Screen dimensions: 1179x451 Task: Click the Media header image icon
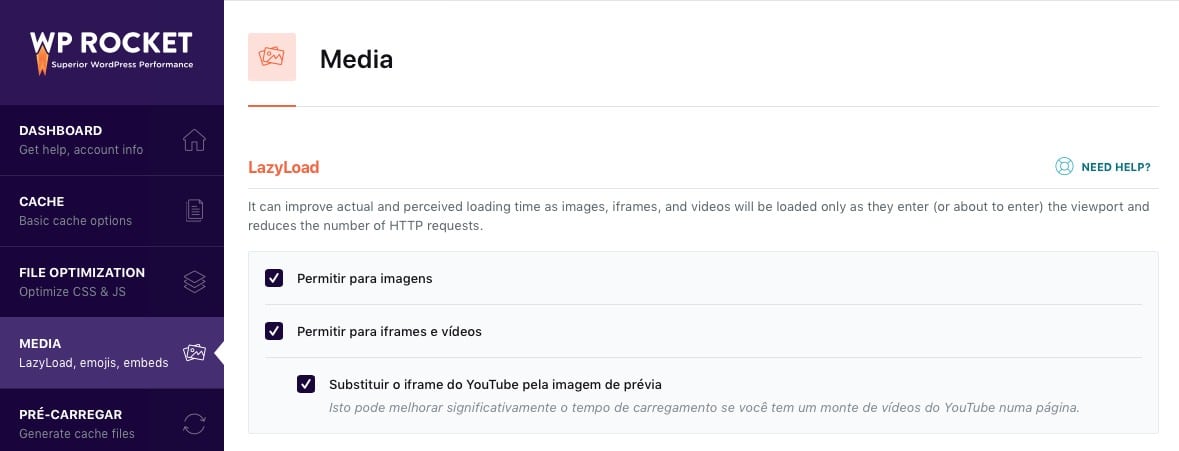pyautogui.click(x=272, y=57)
